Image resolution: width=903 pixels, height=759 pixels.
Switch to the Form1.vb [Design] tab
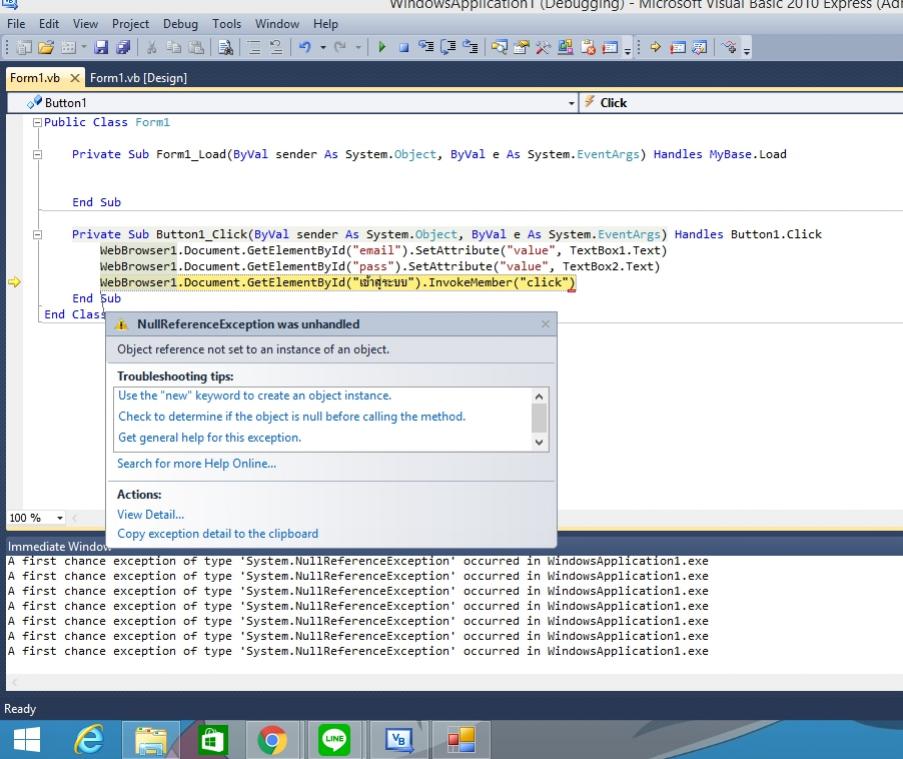(x=139, y=78)
